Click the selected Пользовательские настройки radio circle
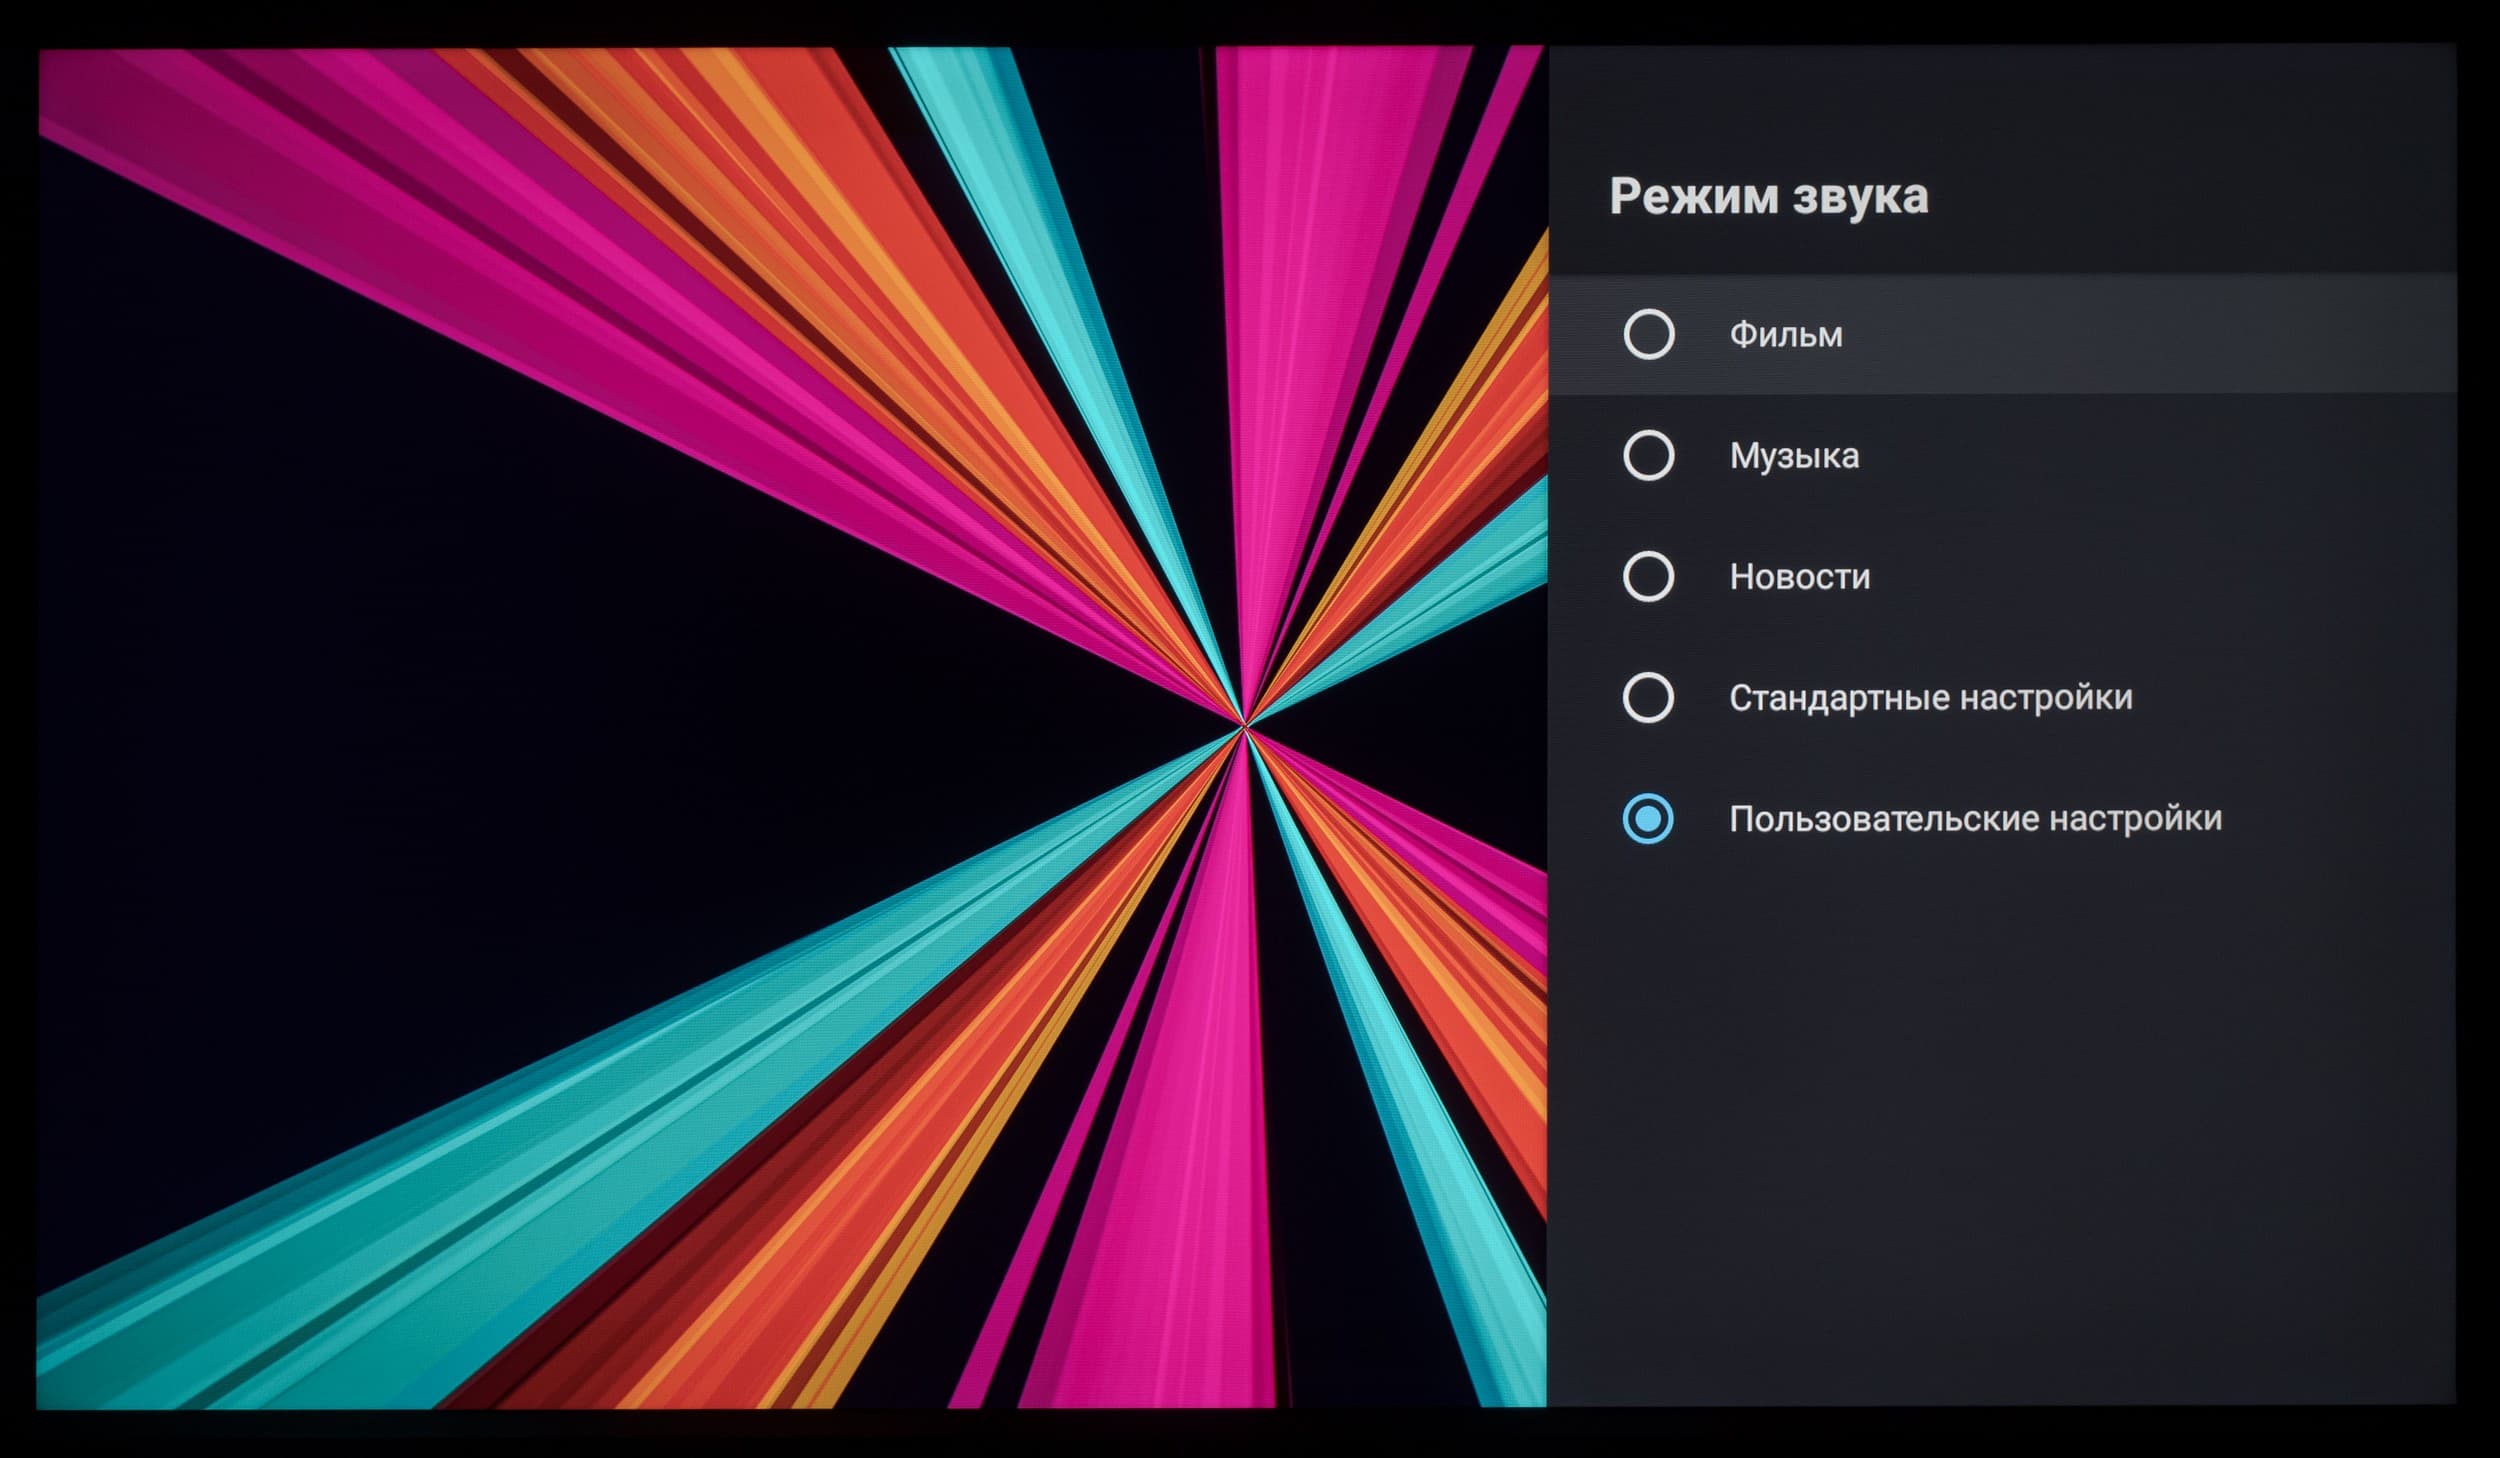This screenshot has width=2500, height=1458. click(1648, 819)
